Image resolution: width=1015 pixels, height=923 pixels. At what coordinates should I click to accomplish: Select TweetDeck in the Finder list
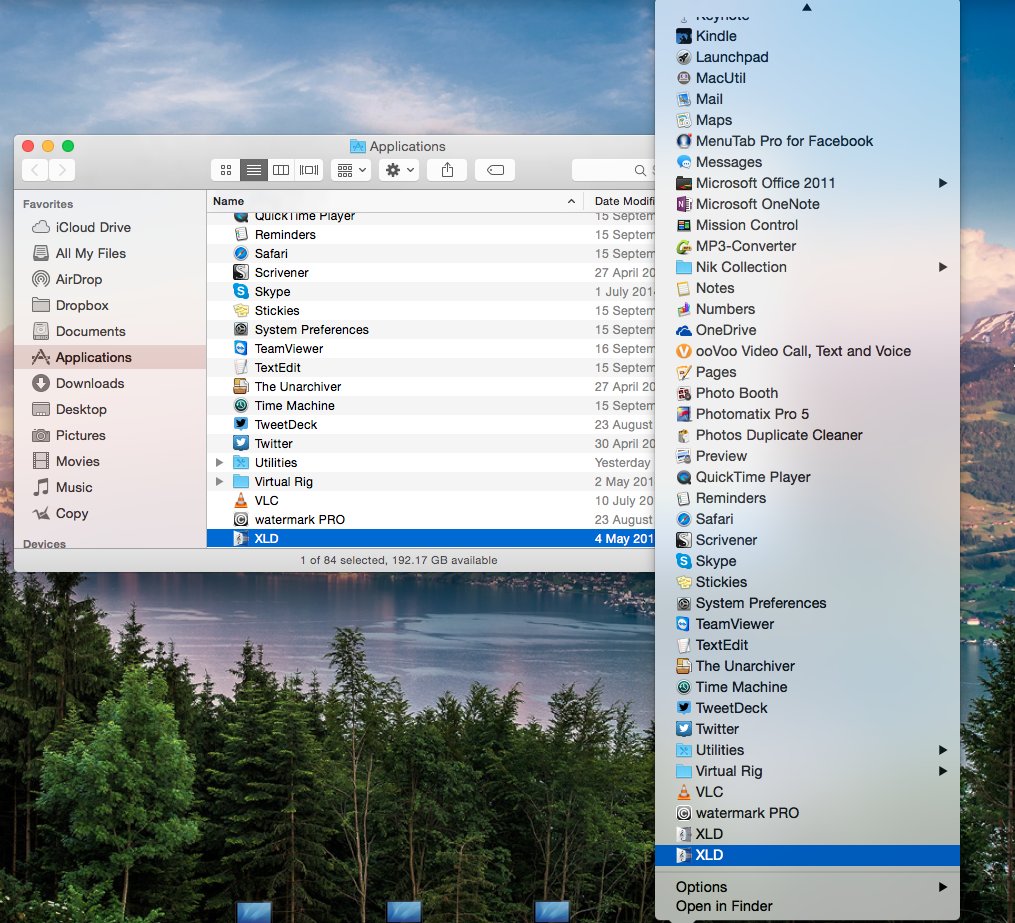(x=430, y=425)
